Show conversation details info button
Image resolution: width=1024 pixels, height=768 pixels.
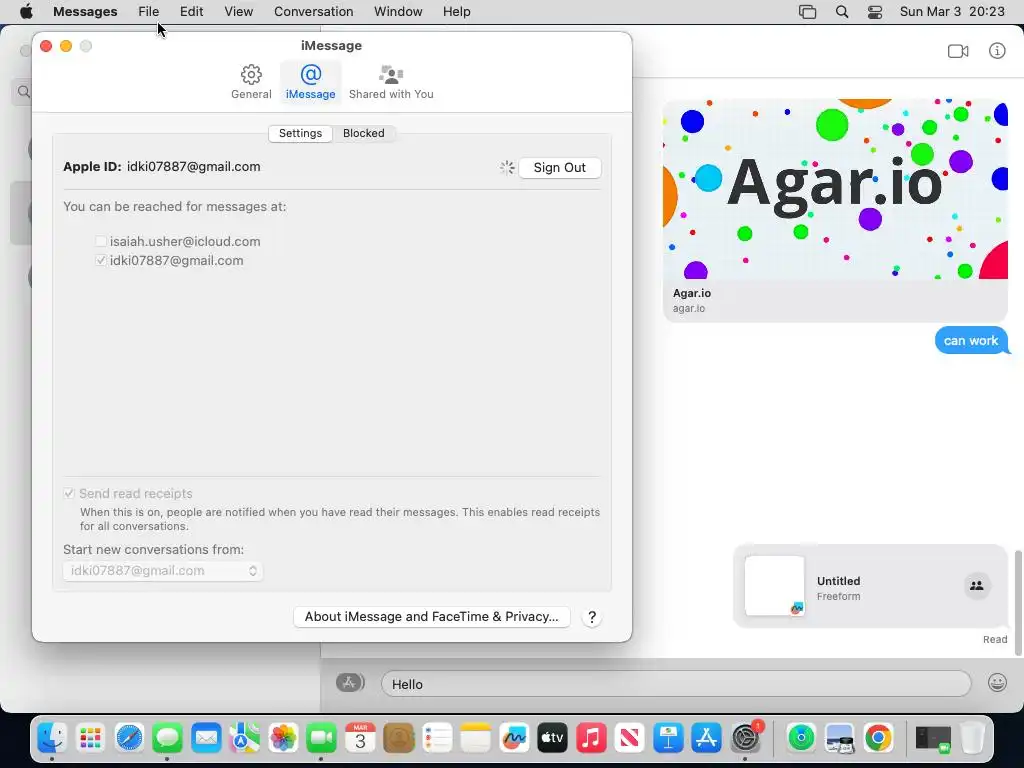(997, 51)
